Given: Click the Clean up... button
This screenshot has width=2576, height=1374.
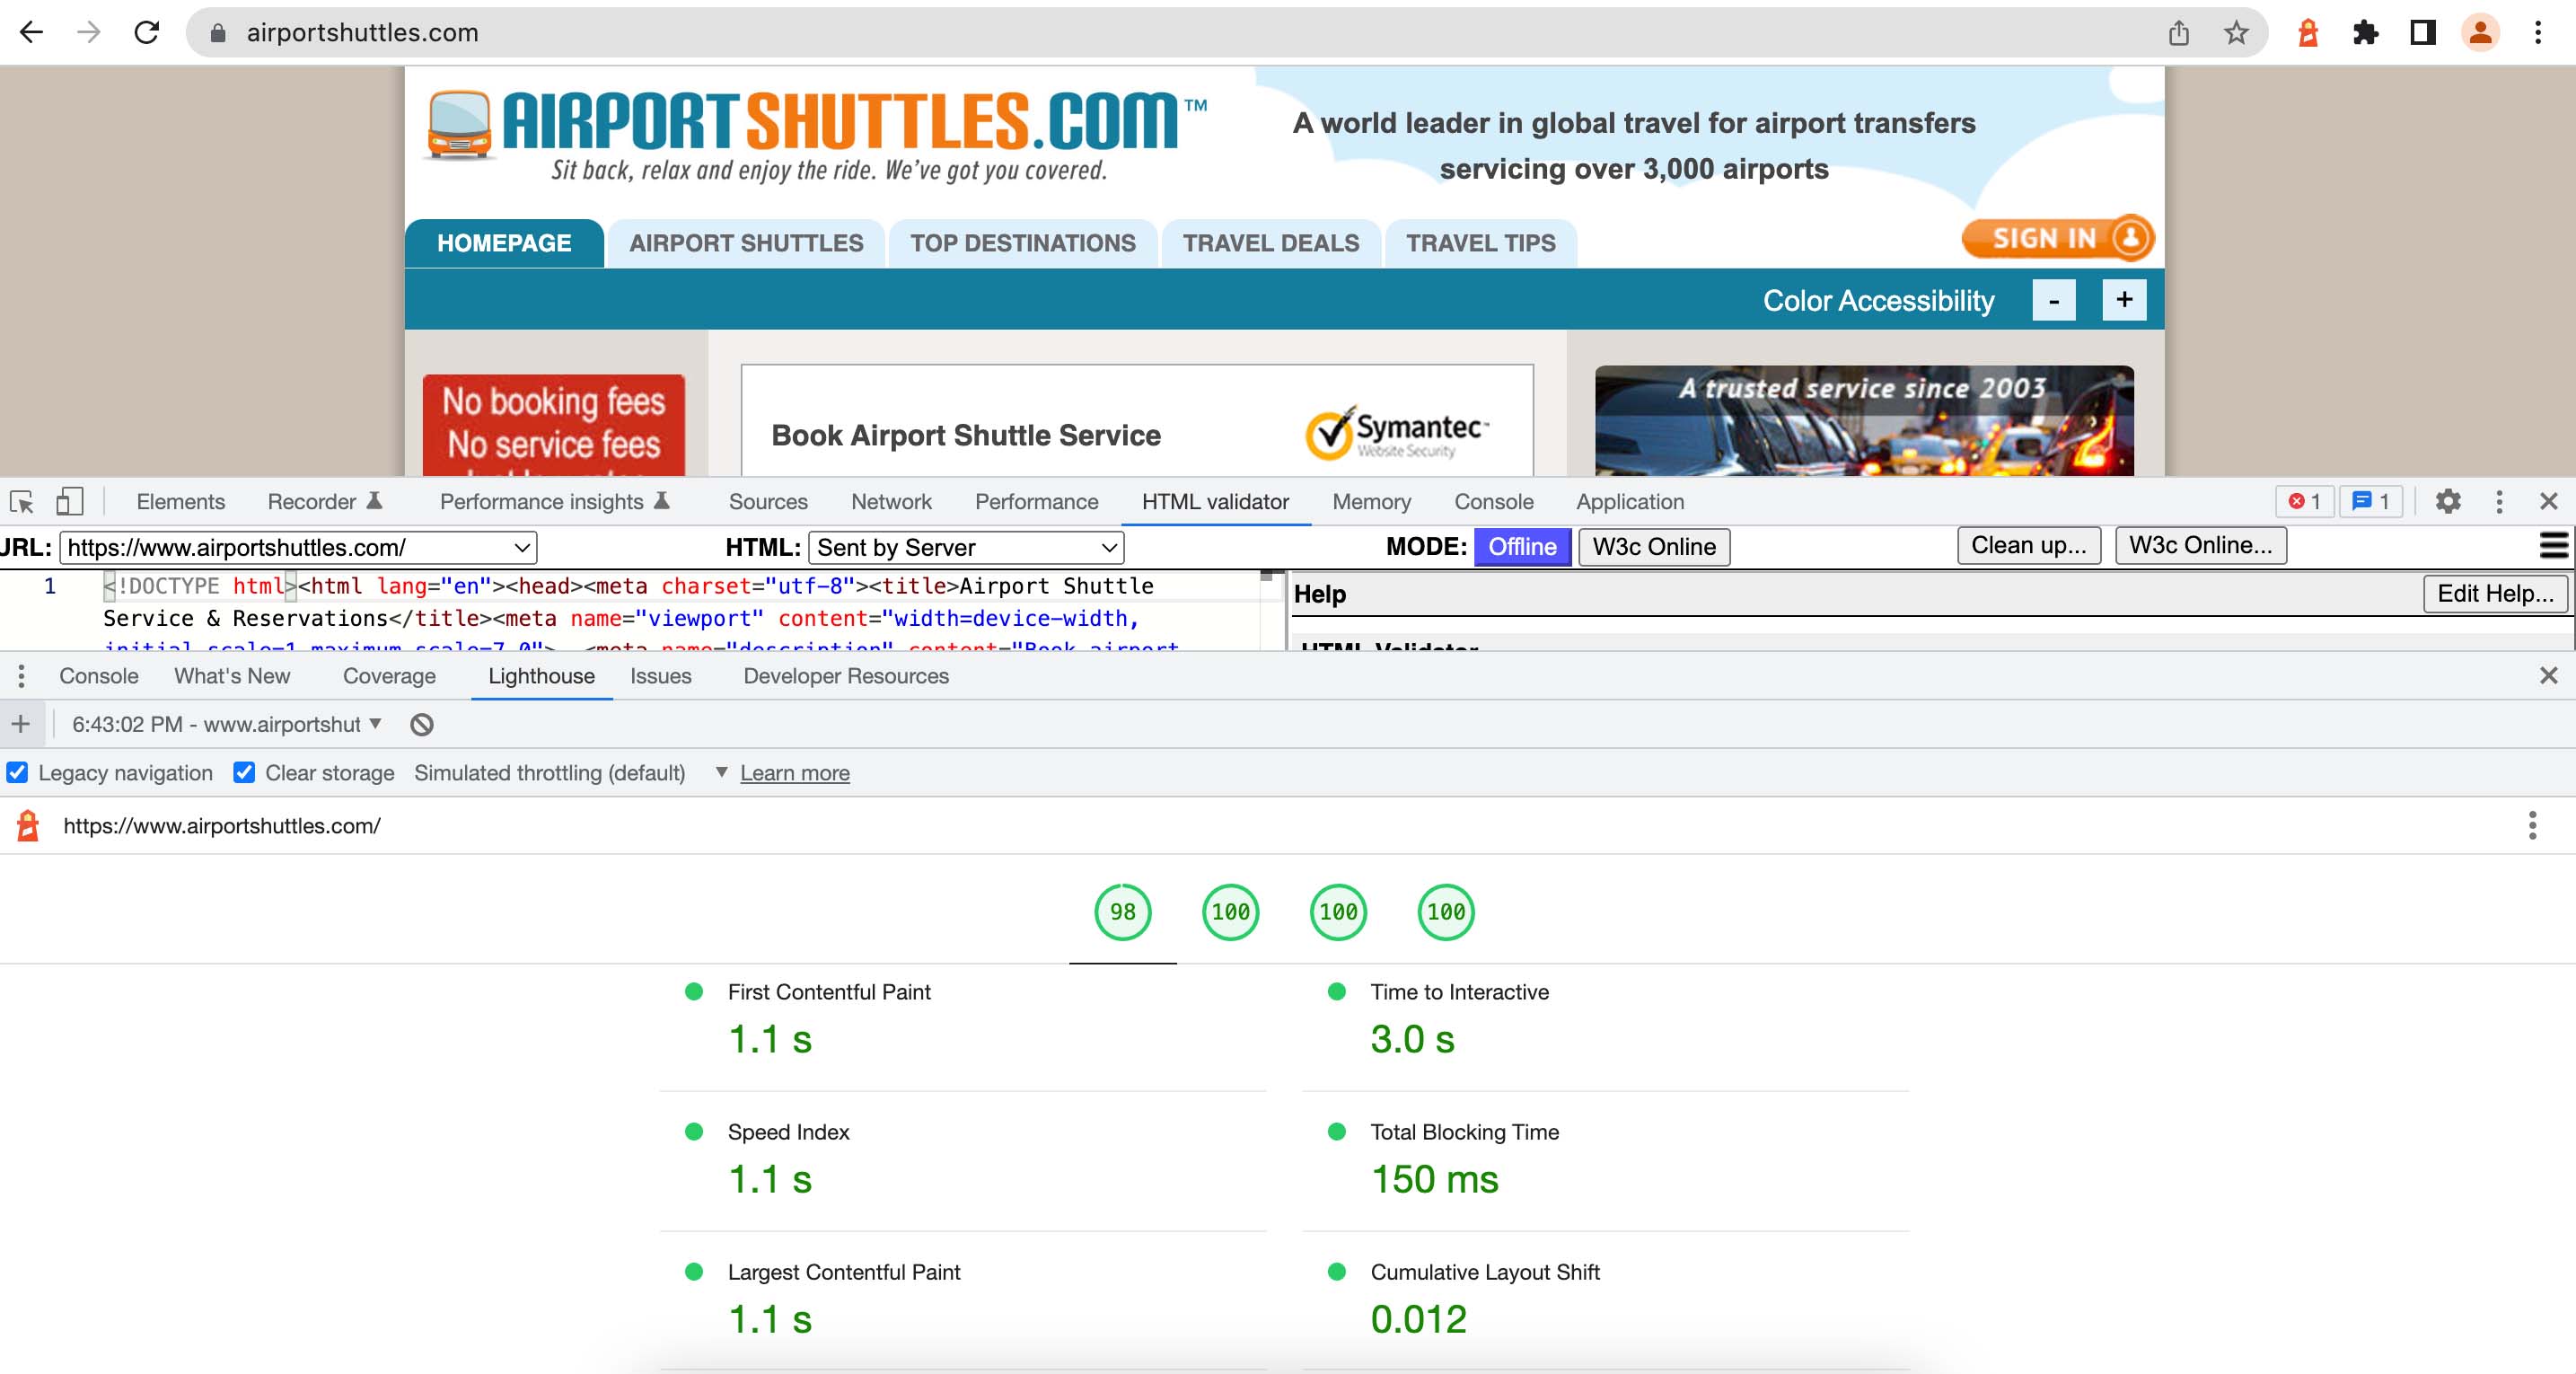Looking at the screenshot, I should [2028, 545].
